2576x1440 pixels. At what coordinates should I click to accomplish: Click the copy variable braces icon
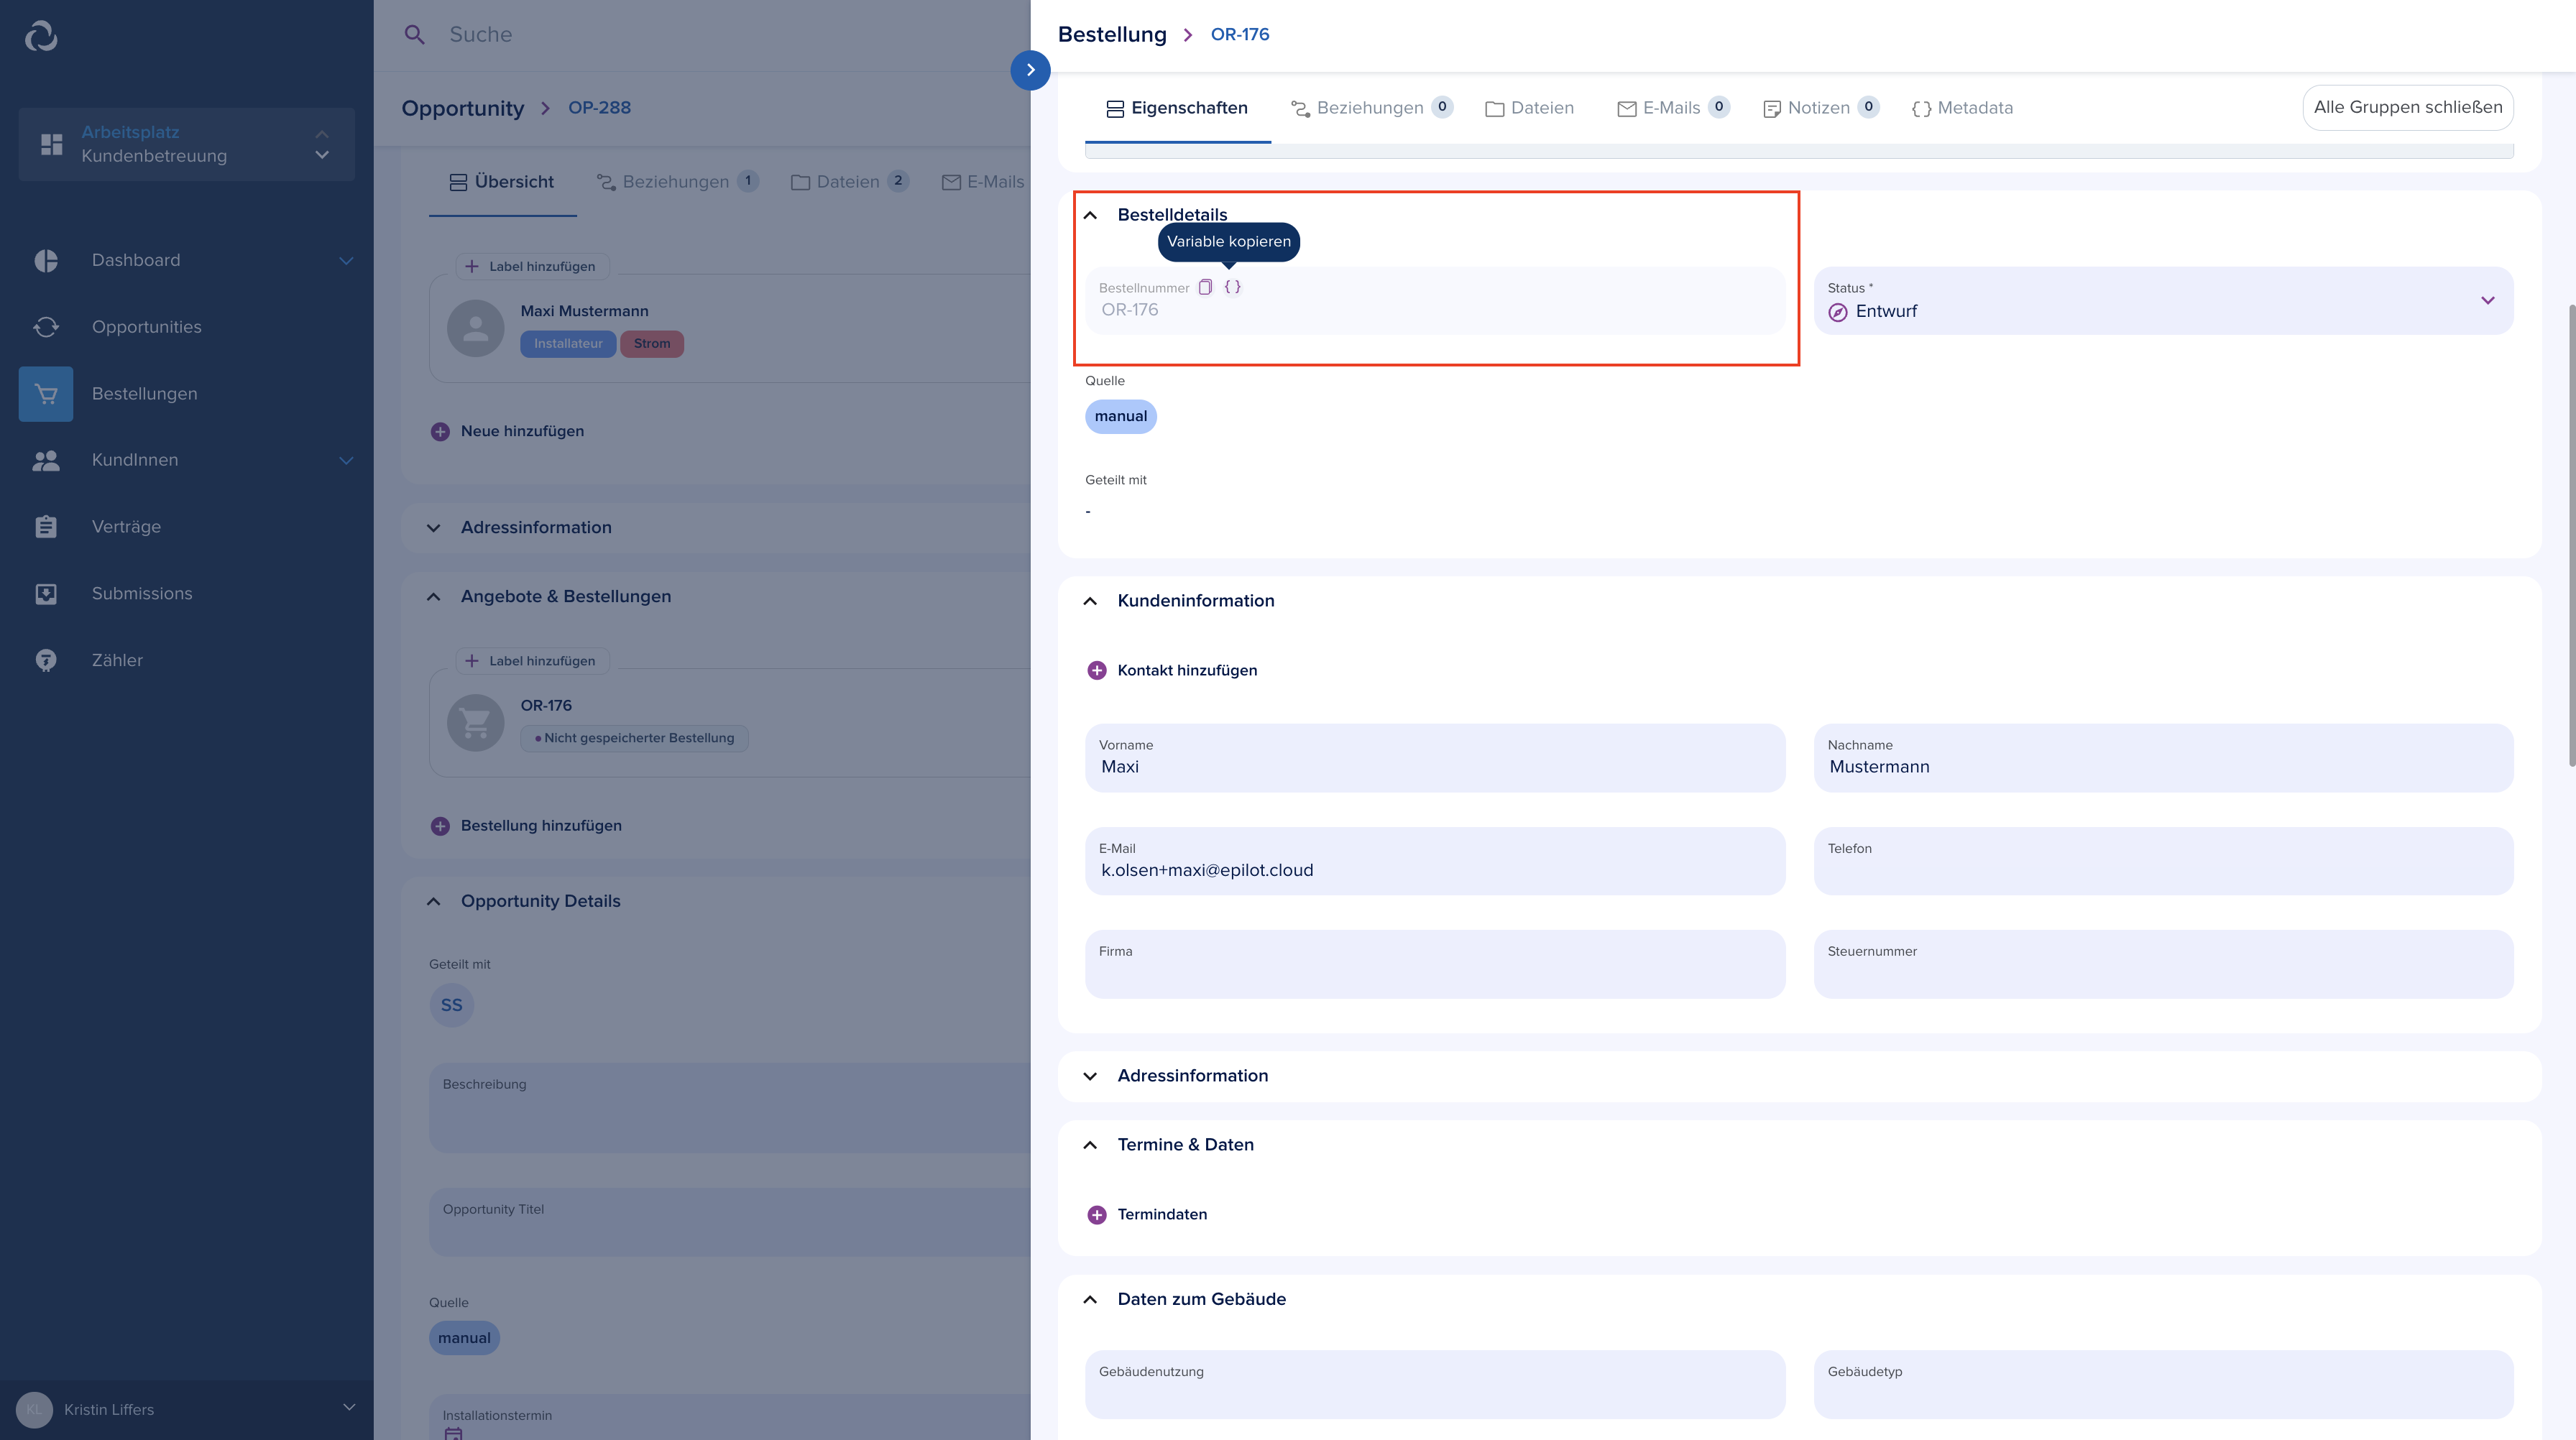(1232, 287)
